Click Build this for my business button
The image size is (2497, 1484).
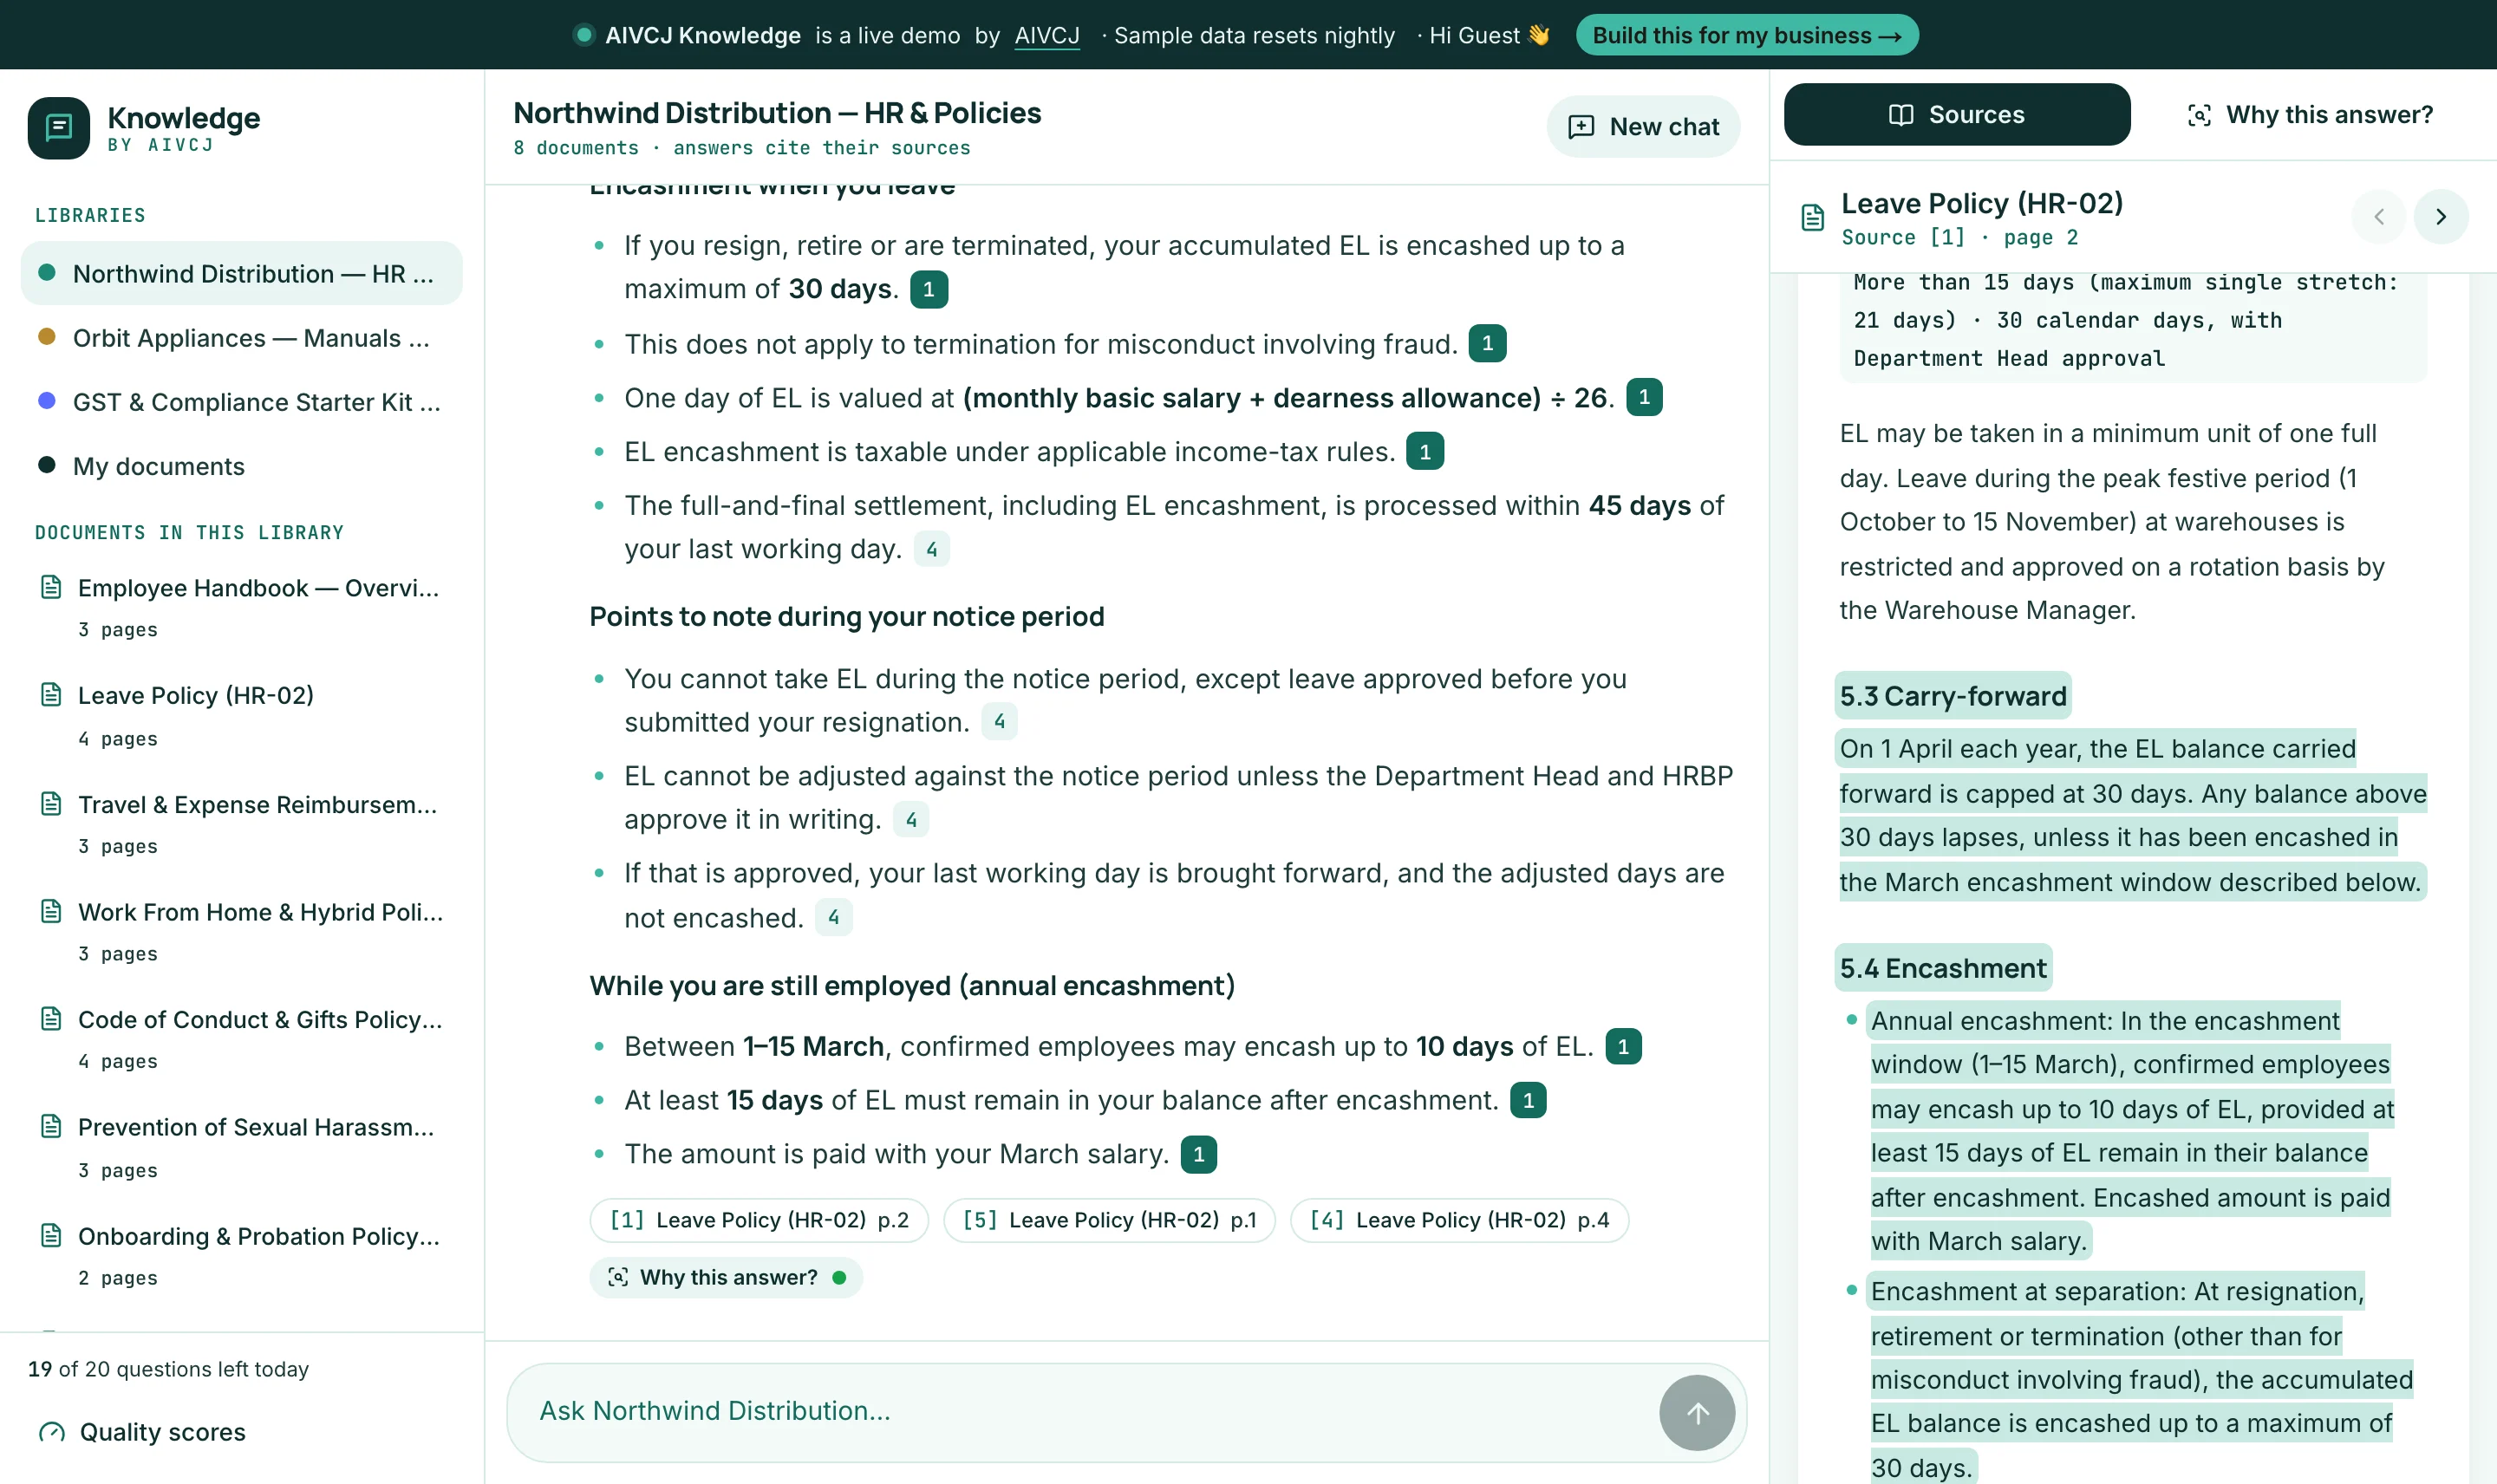[1746, 35]
